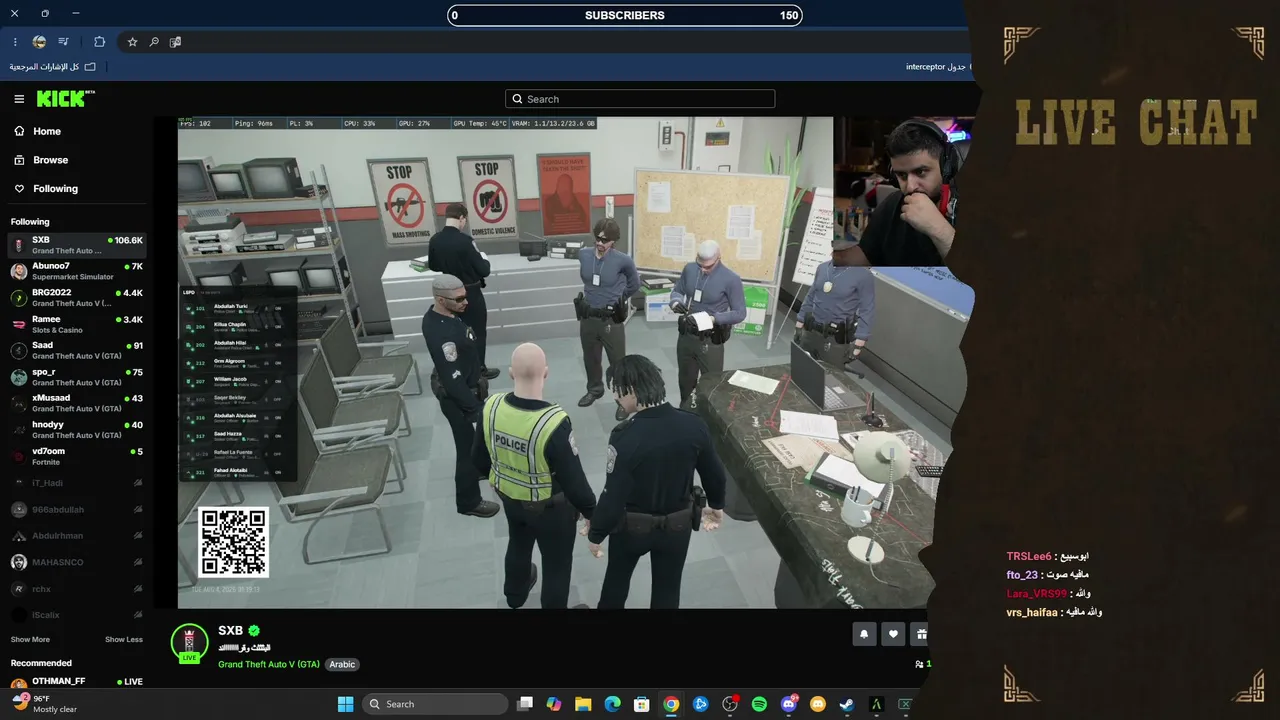Open BRG2022 channel in Following list
This screenshot has height=720, width=1280.
click(x=77, y=297)
